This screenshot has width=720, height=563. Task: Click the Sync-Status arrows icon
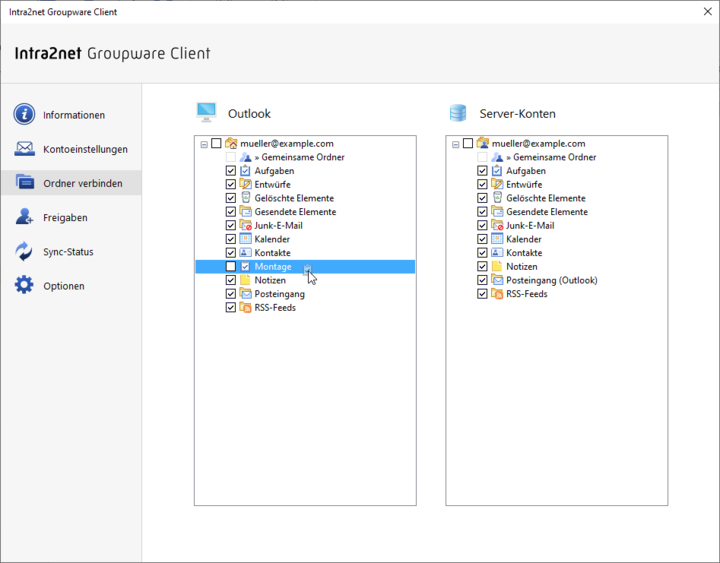point(24,251)
